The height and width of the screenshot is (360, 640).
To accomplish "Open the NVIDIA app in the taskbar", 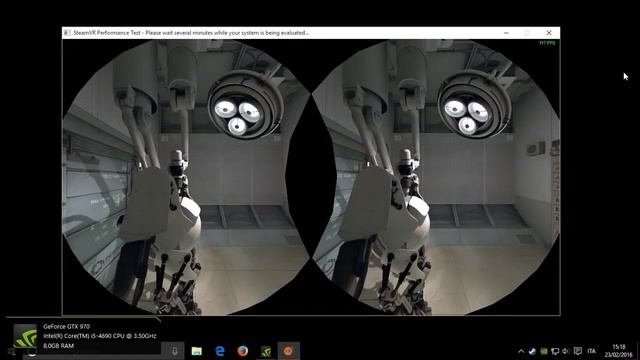I will [266, 351].
